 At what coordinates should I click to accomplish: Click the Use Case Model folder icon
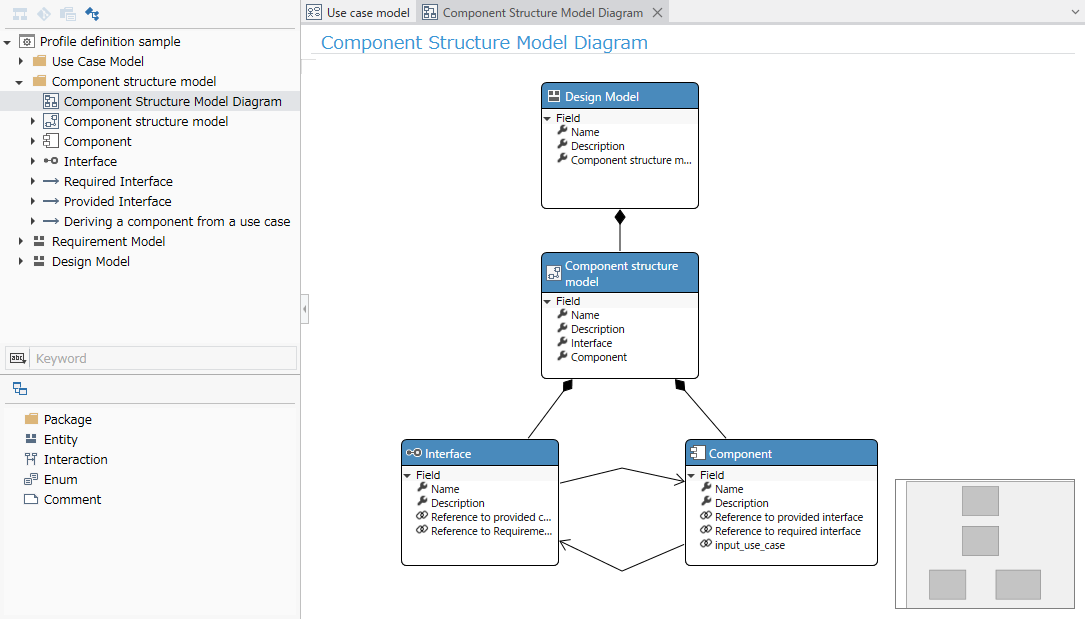[39, 61]
